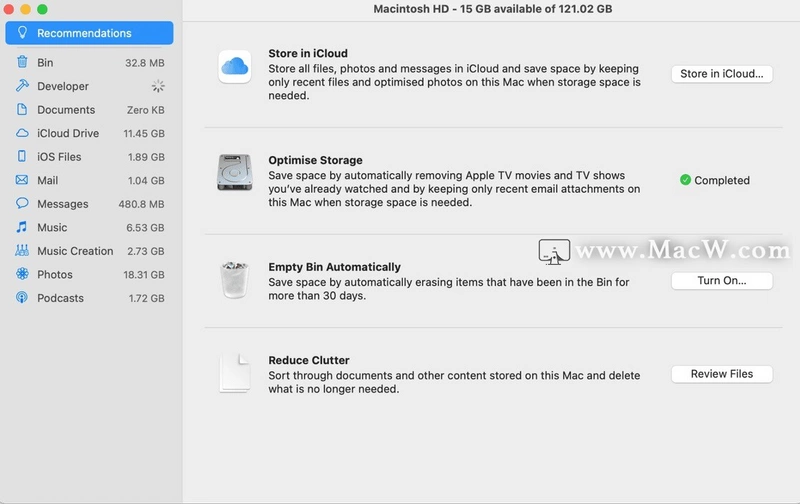Click the green Completed checkmark icon
Image resolution: width=800 pixels, height=504 pixels.
tap(685, 180)
